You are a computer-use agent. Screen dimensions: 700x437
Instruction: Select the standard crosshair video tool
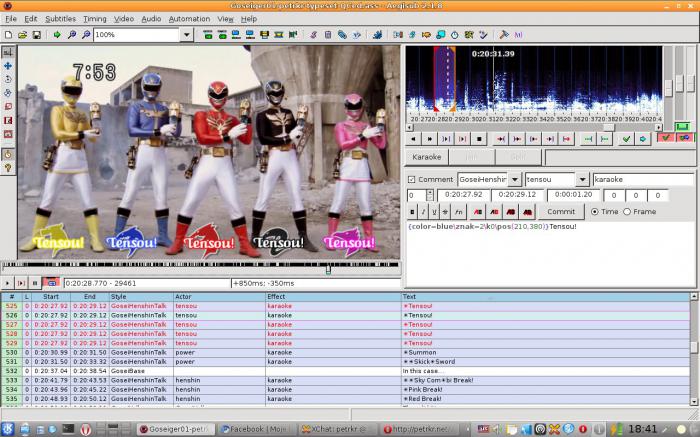[8, 52]
